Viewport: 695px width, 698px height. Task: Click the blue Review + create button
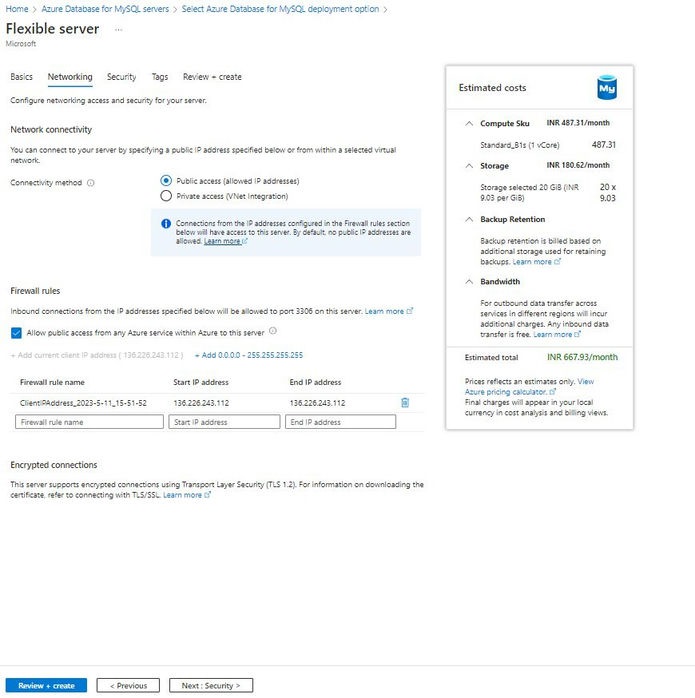click(x=46, y=686)
